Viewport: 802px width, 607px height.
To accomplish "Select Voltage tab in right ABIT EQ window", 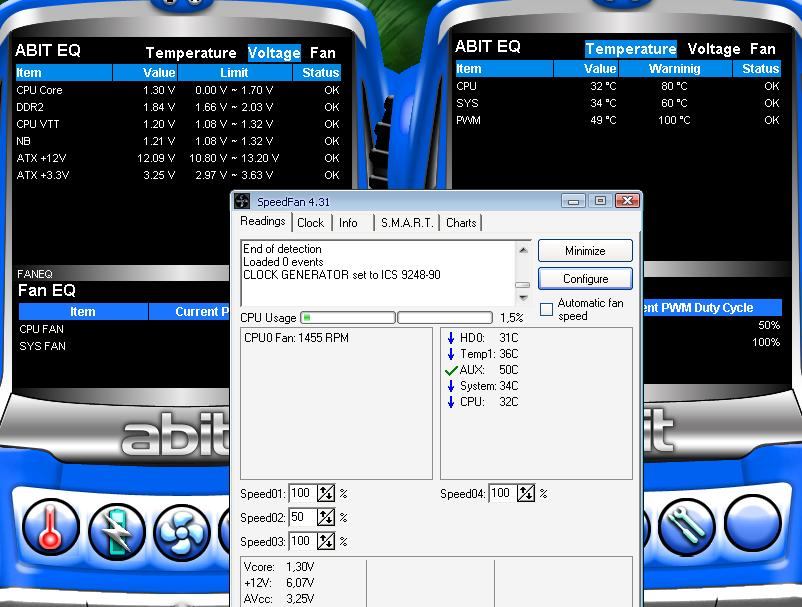I will tap(714, 49).
